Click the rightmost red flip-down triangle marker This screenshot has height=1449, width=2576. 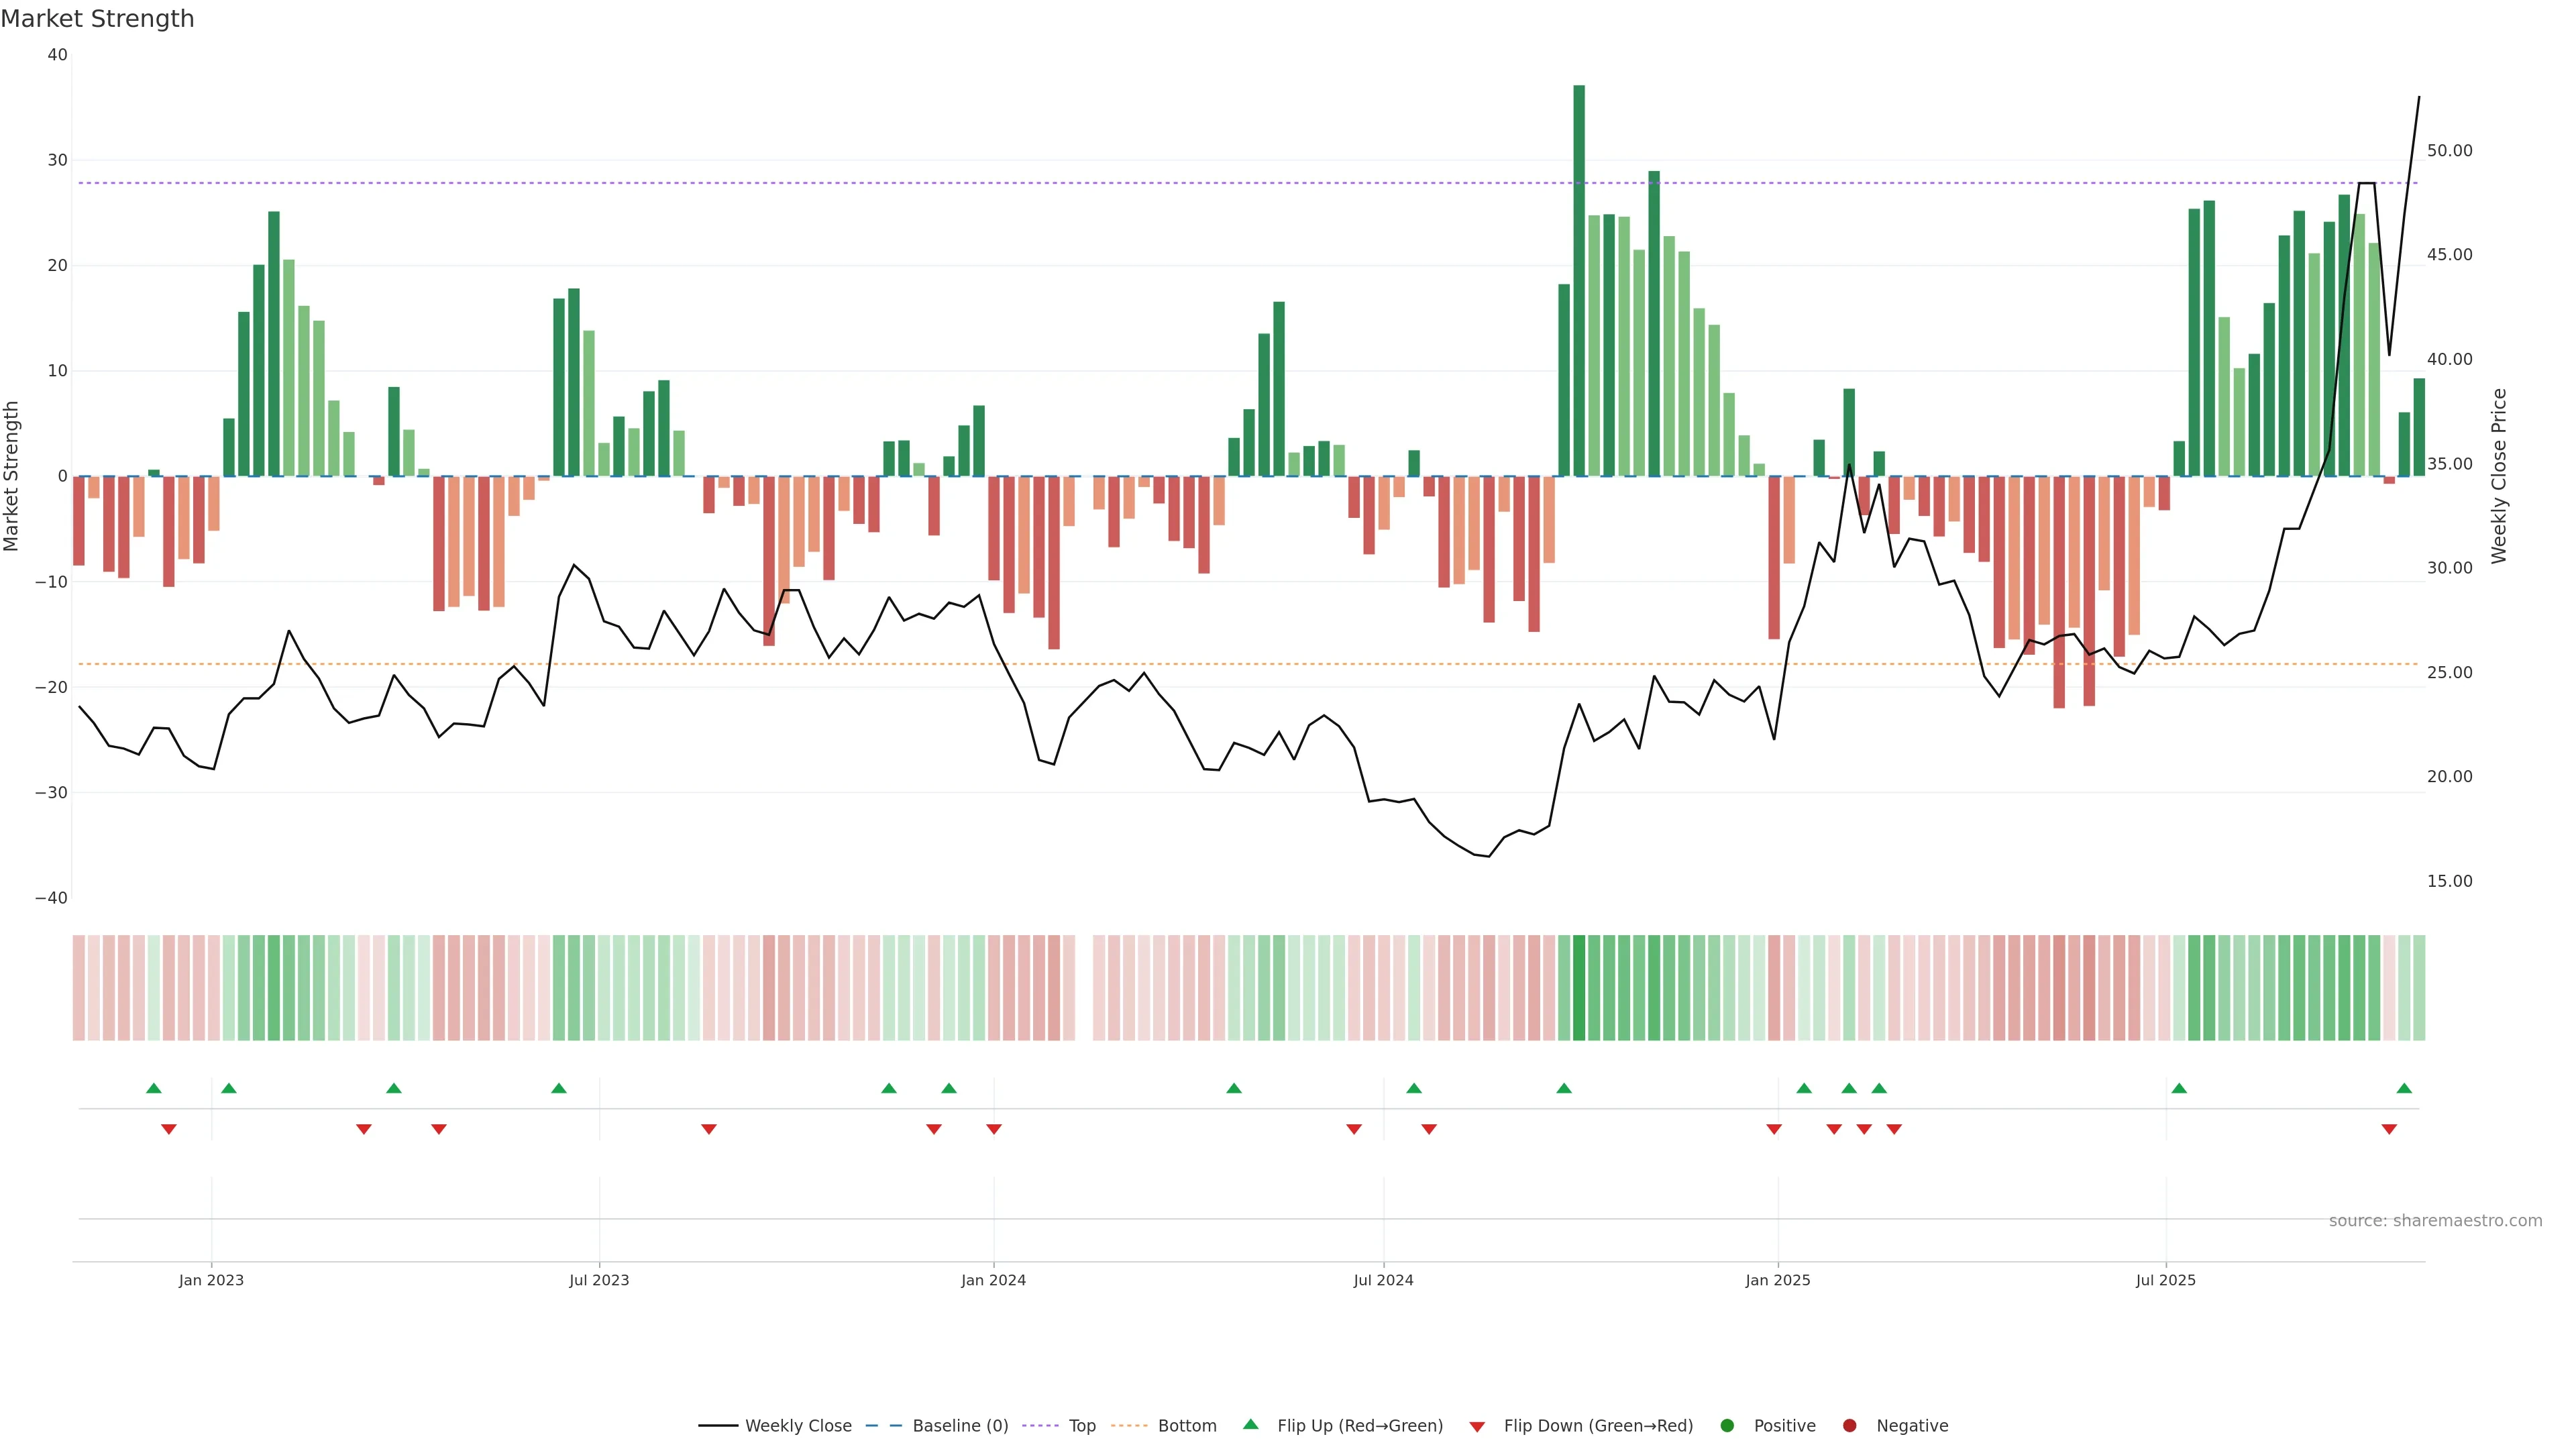click(x=2389, y=1129)
